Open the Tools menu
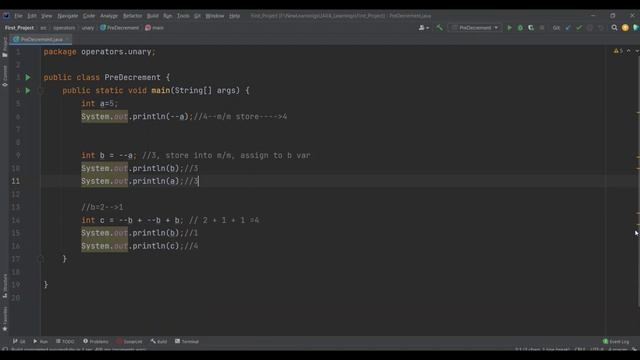The image size is (640, 360). tap(183, 16)
